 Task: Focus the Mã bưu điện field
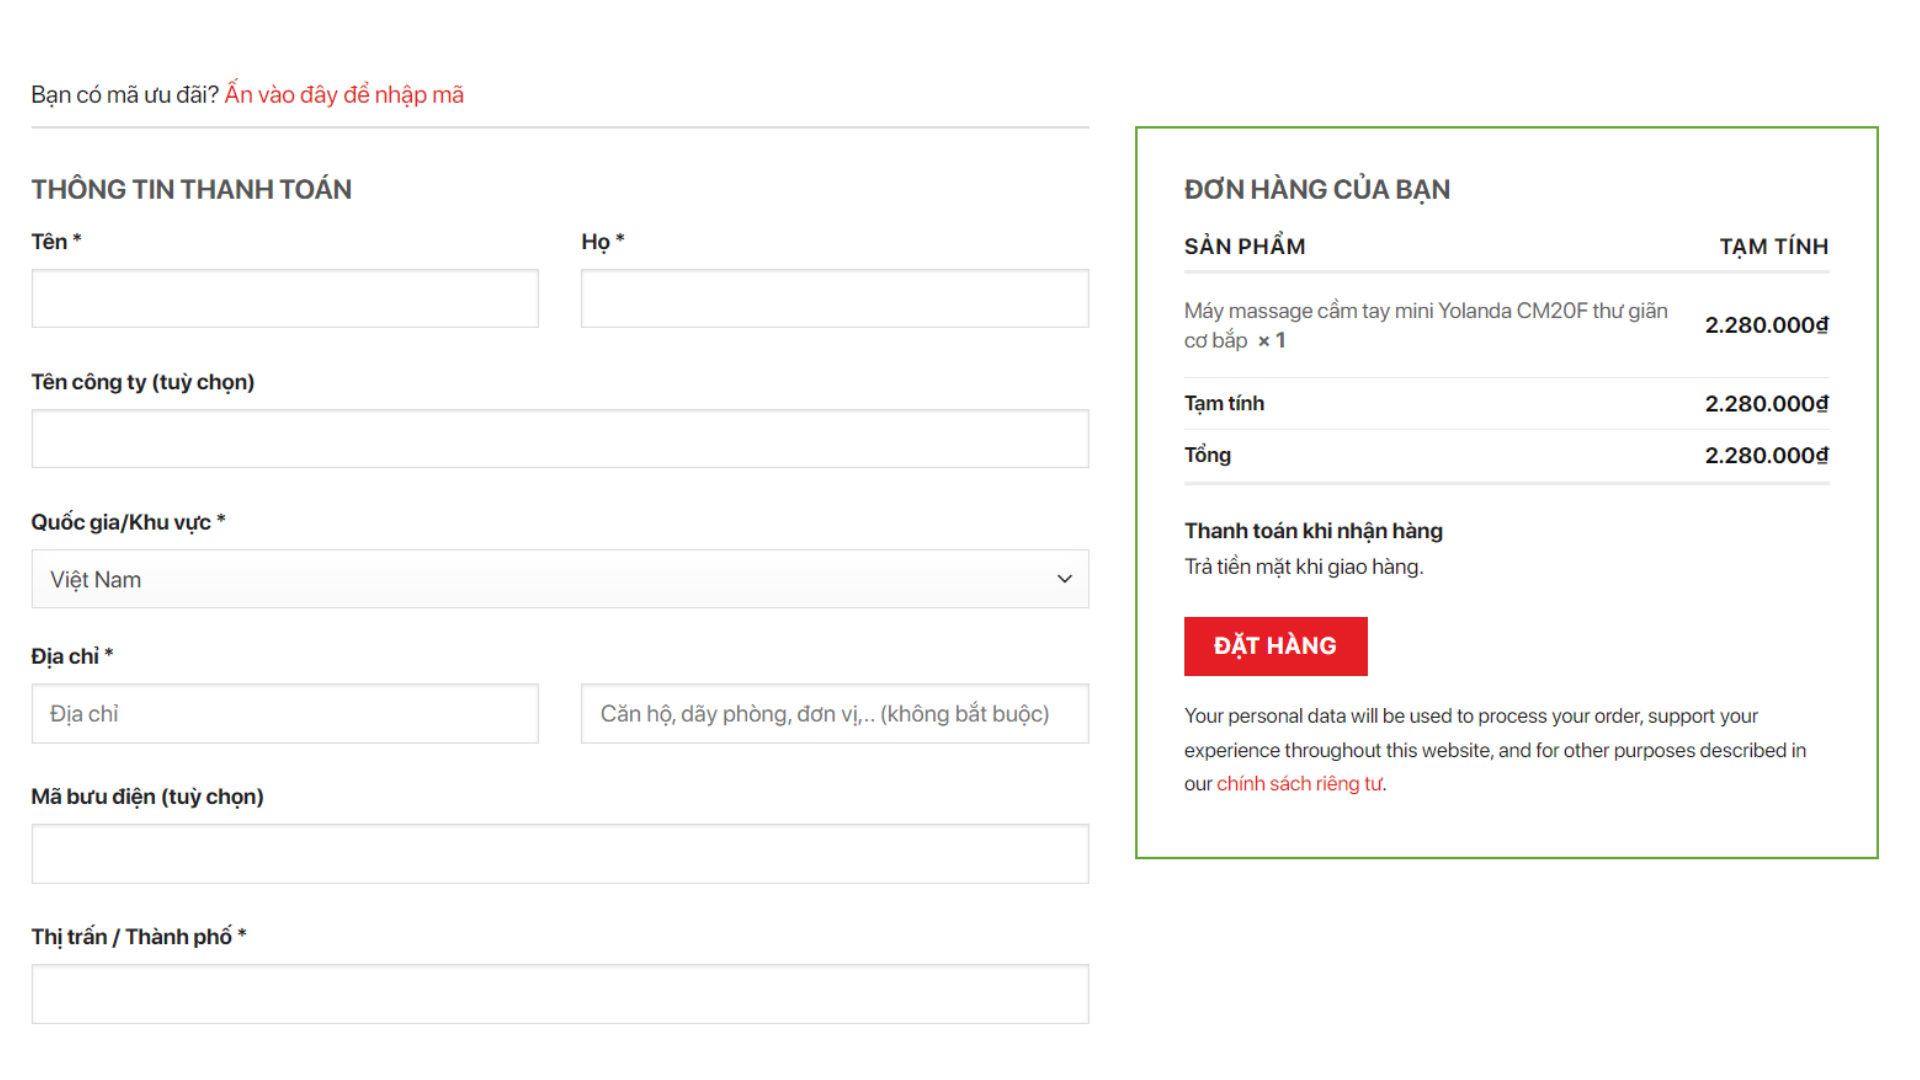pos(560,854)
